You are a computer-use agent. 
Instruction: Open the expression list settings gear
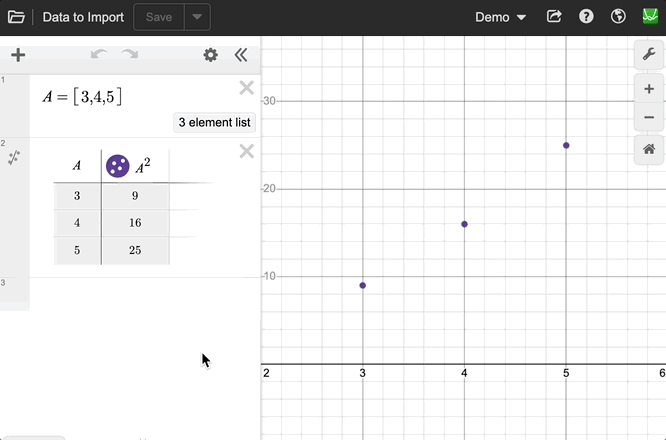210,55
